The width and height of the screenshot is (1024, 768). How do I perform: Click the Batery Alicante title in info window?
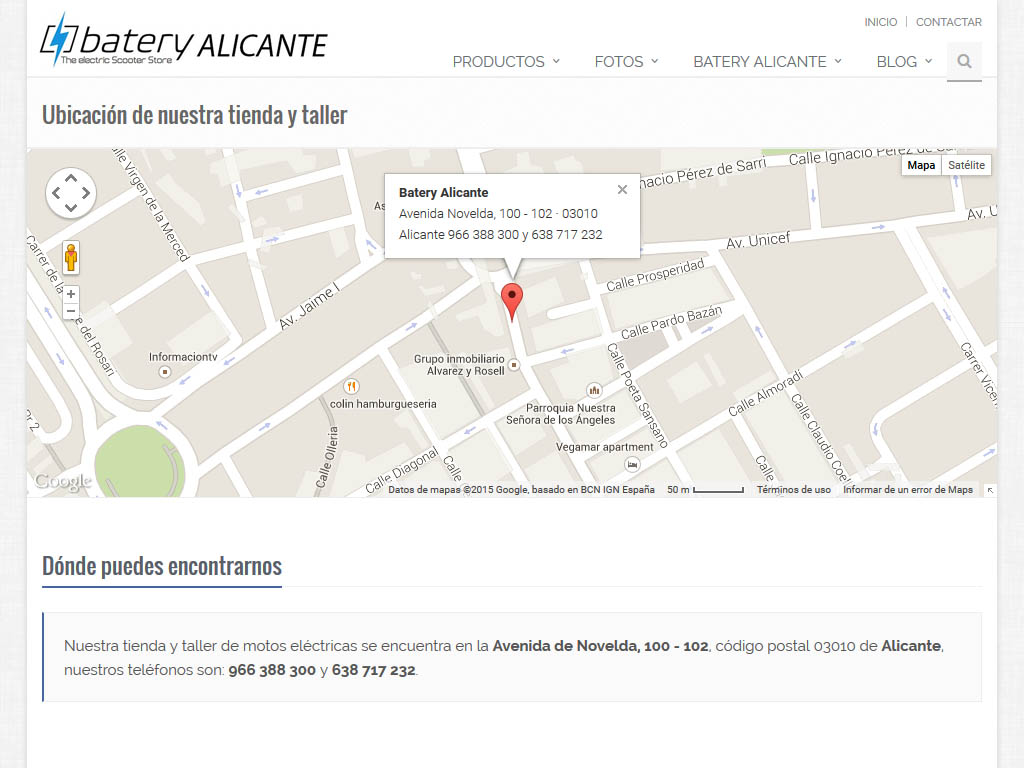pos(443,193)
